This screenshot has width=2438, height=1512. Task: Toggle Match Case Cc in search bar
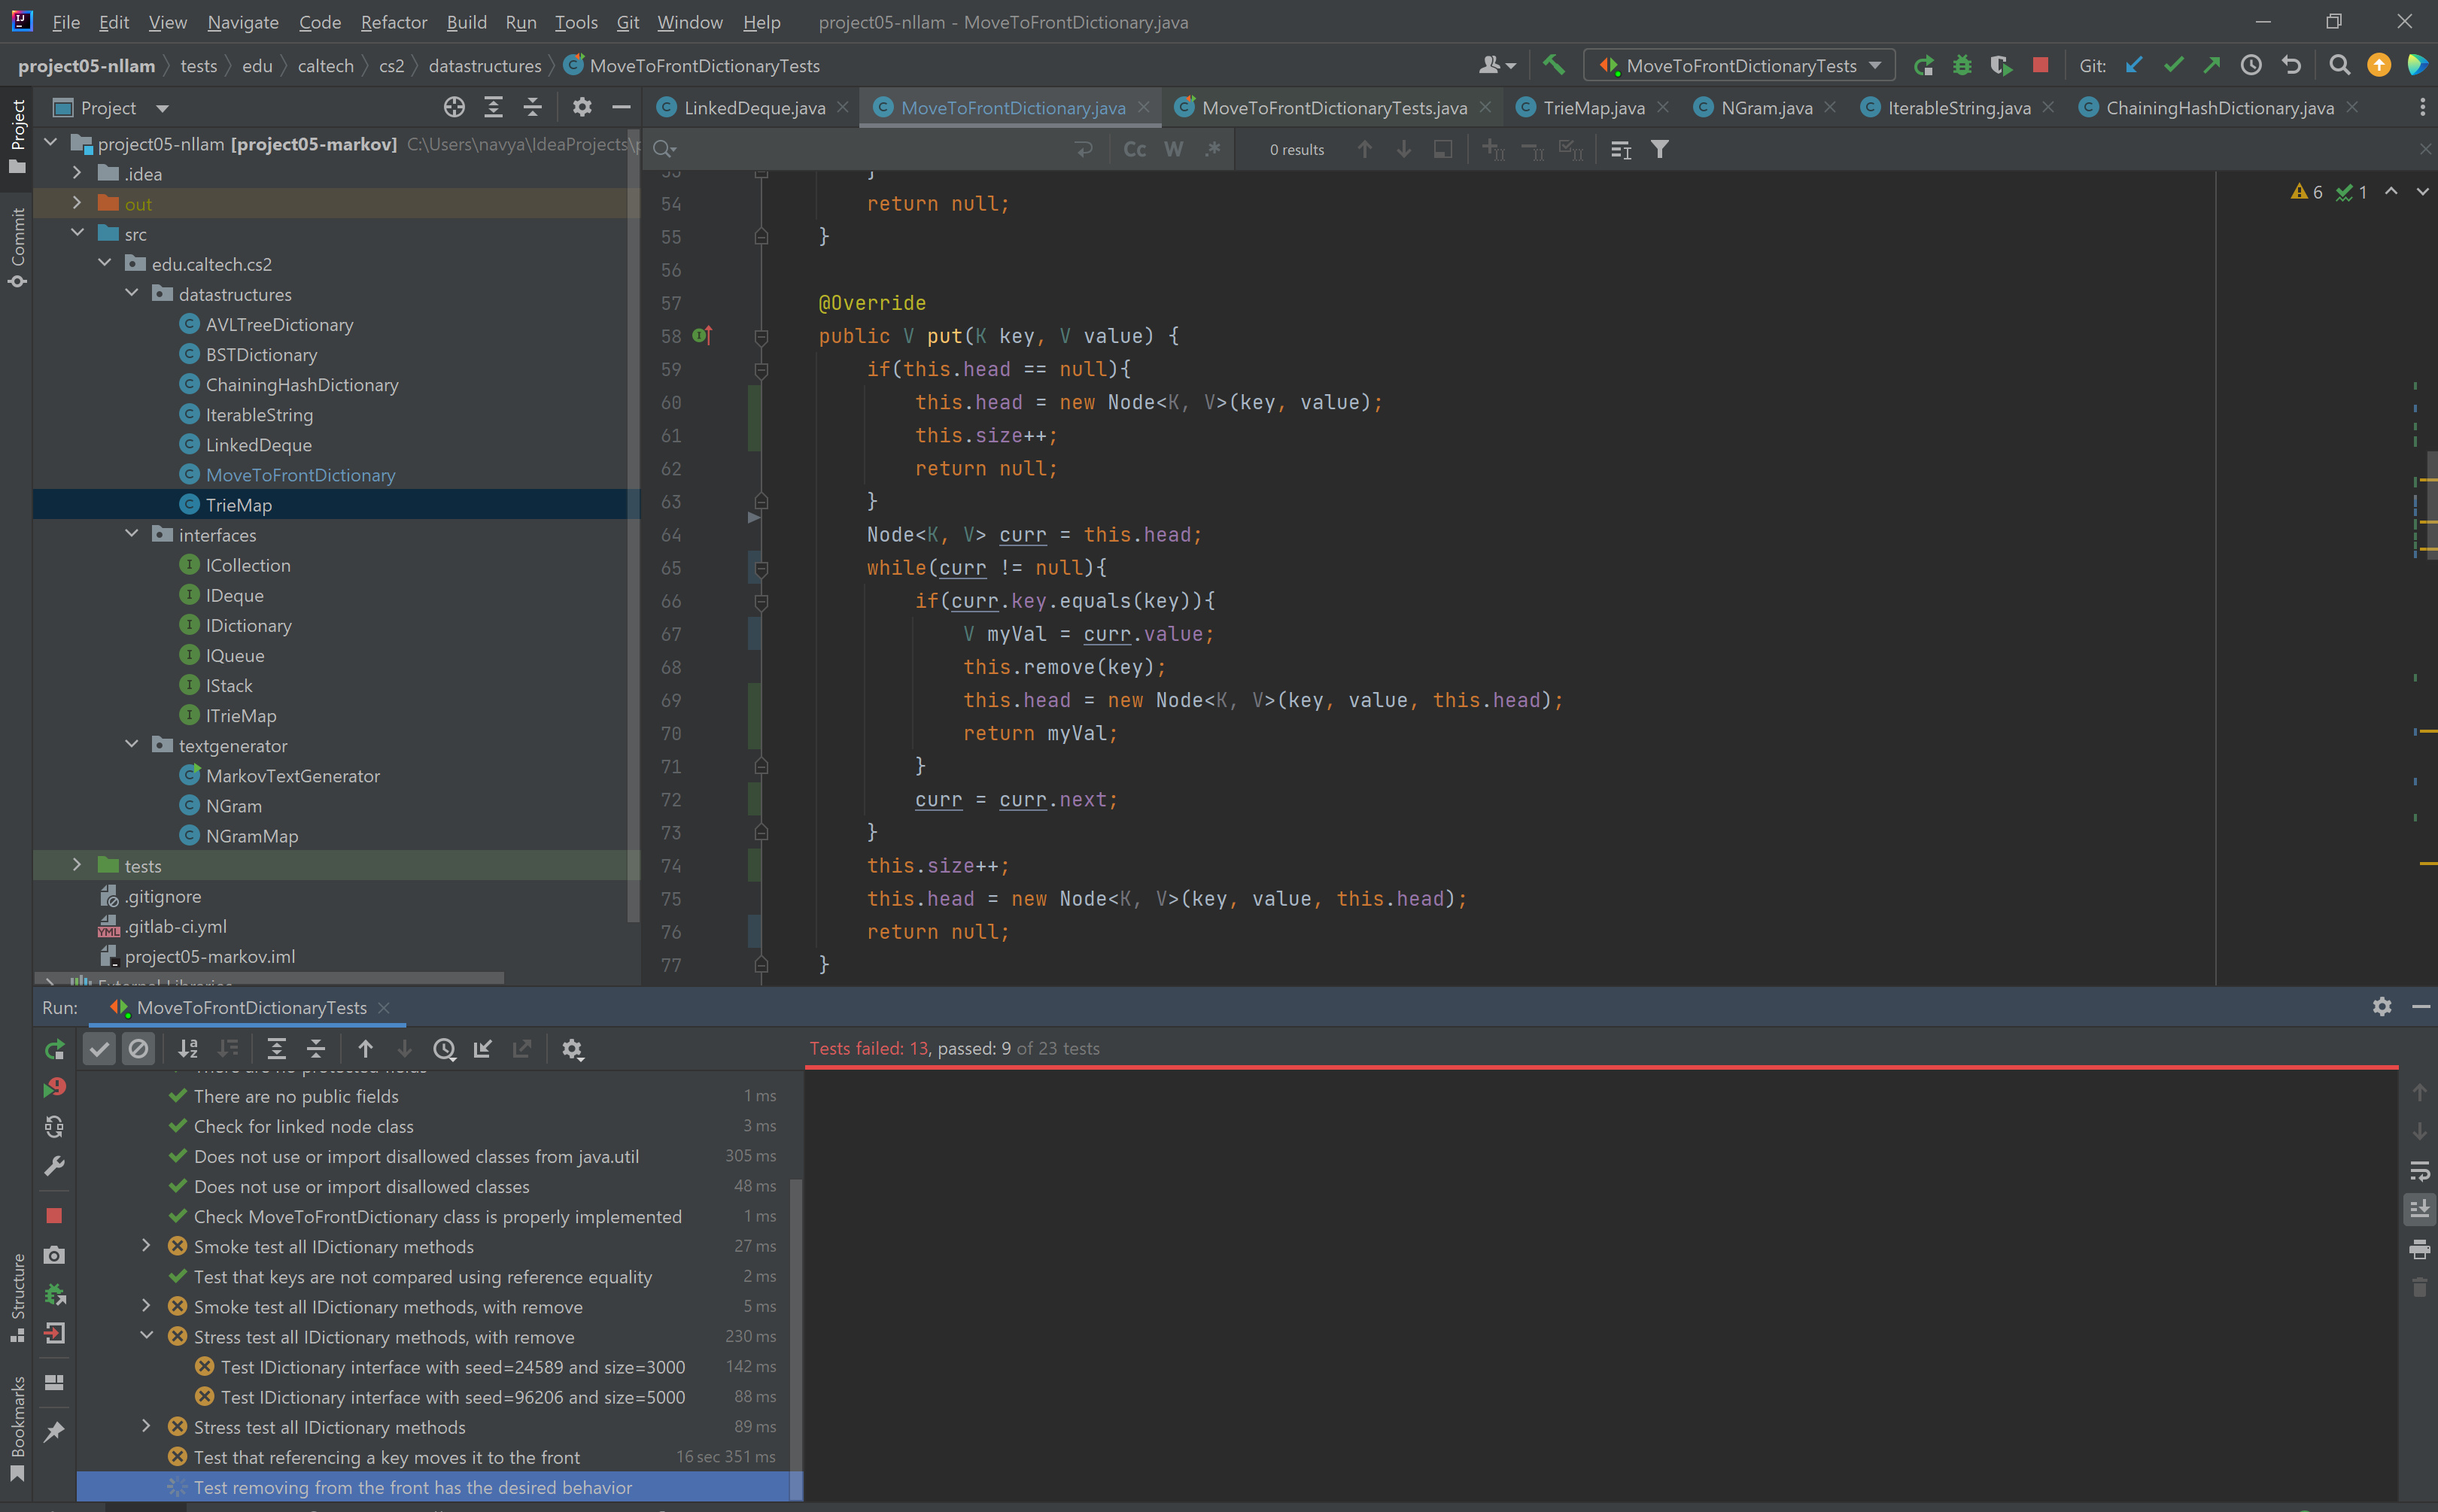[x=1134, y=149]
